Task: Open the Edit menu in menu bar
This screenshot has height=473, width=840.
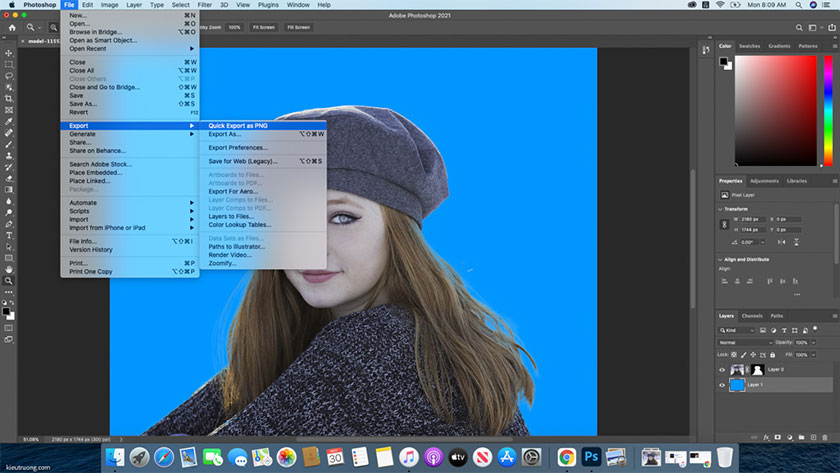Action: pos(87,5)
